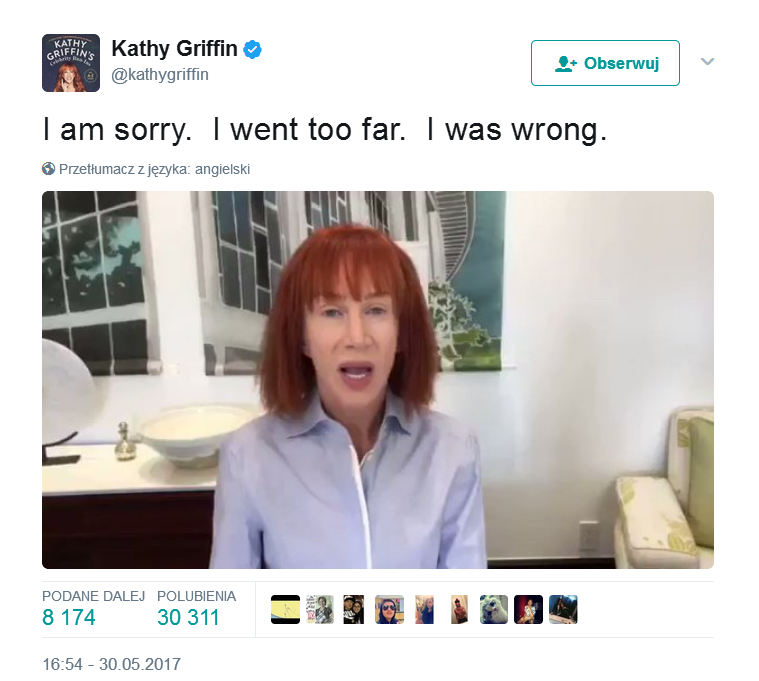Play the apology video thumbnail
Image resolution: width=759 pixels, height=681 pixels.
coord(378,380)
